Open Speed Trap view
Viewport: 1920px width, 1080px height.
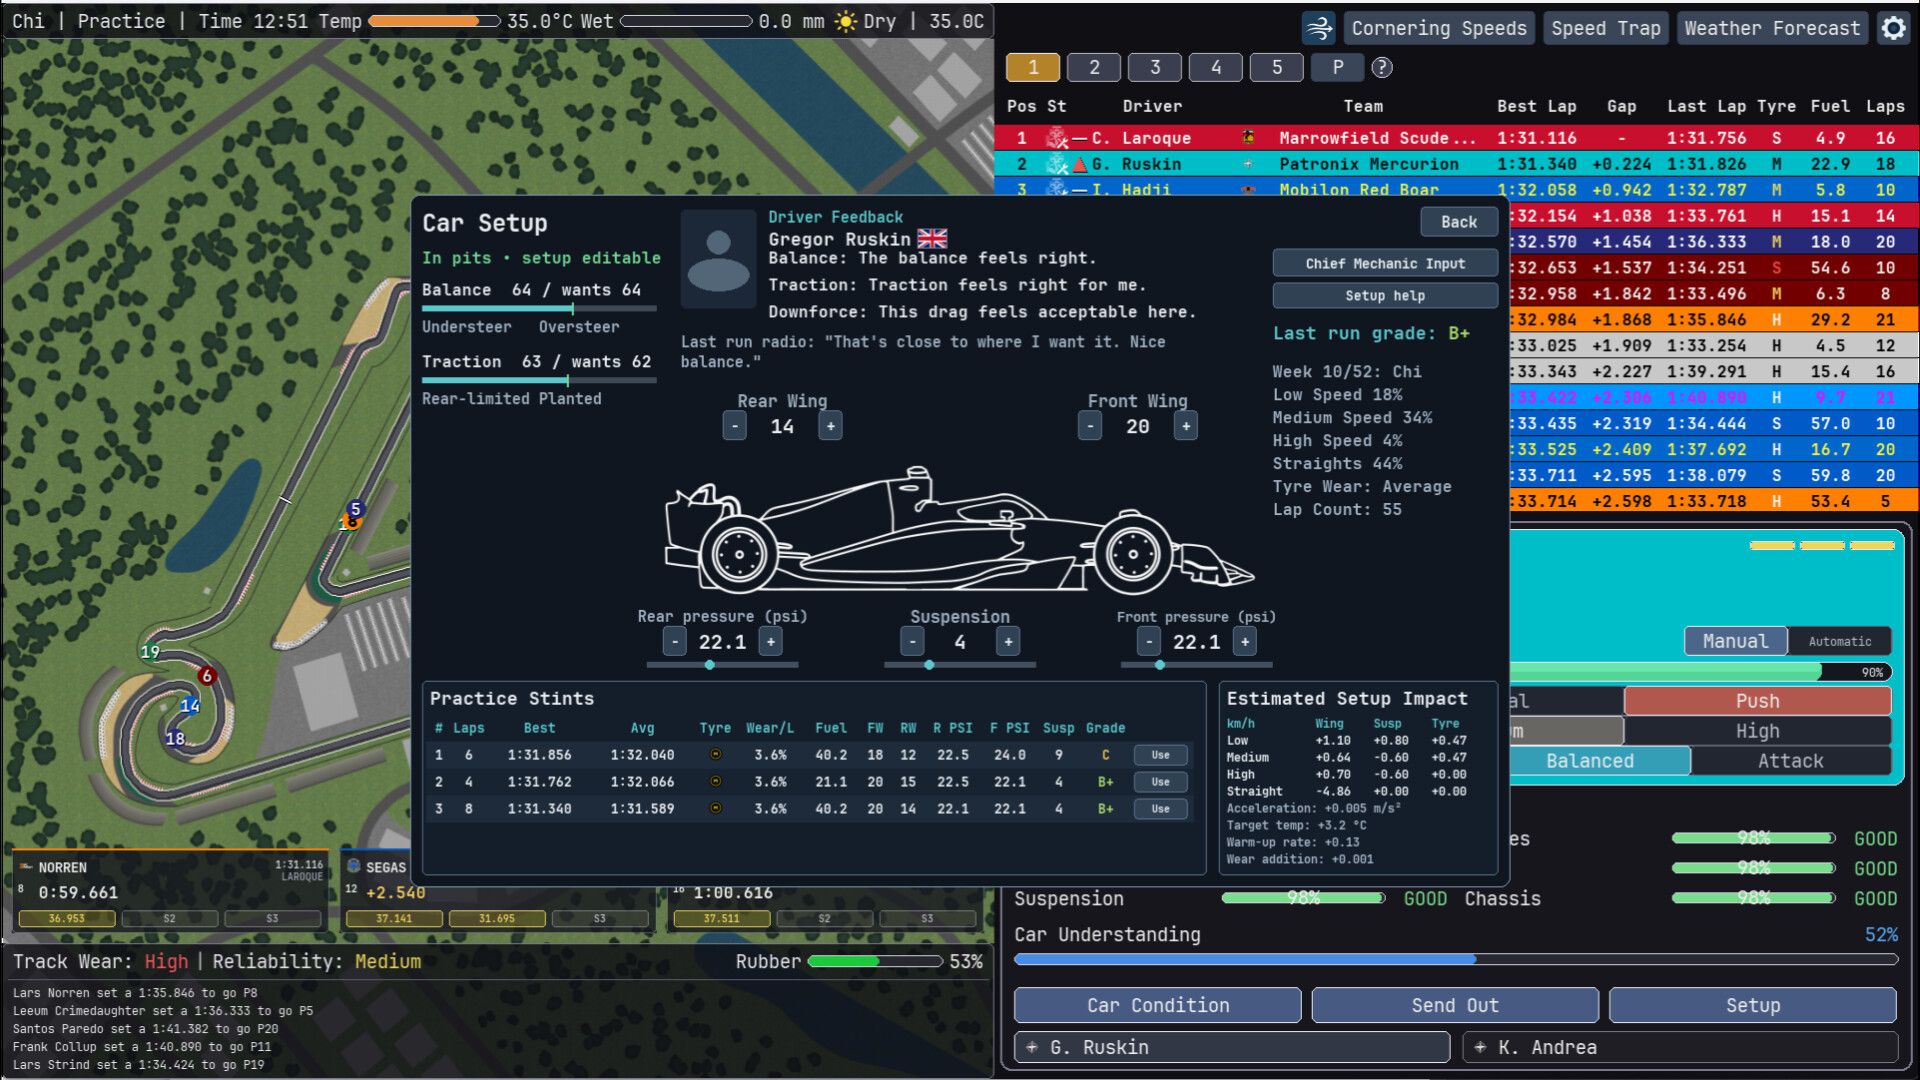1606,28
